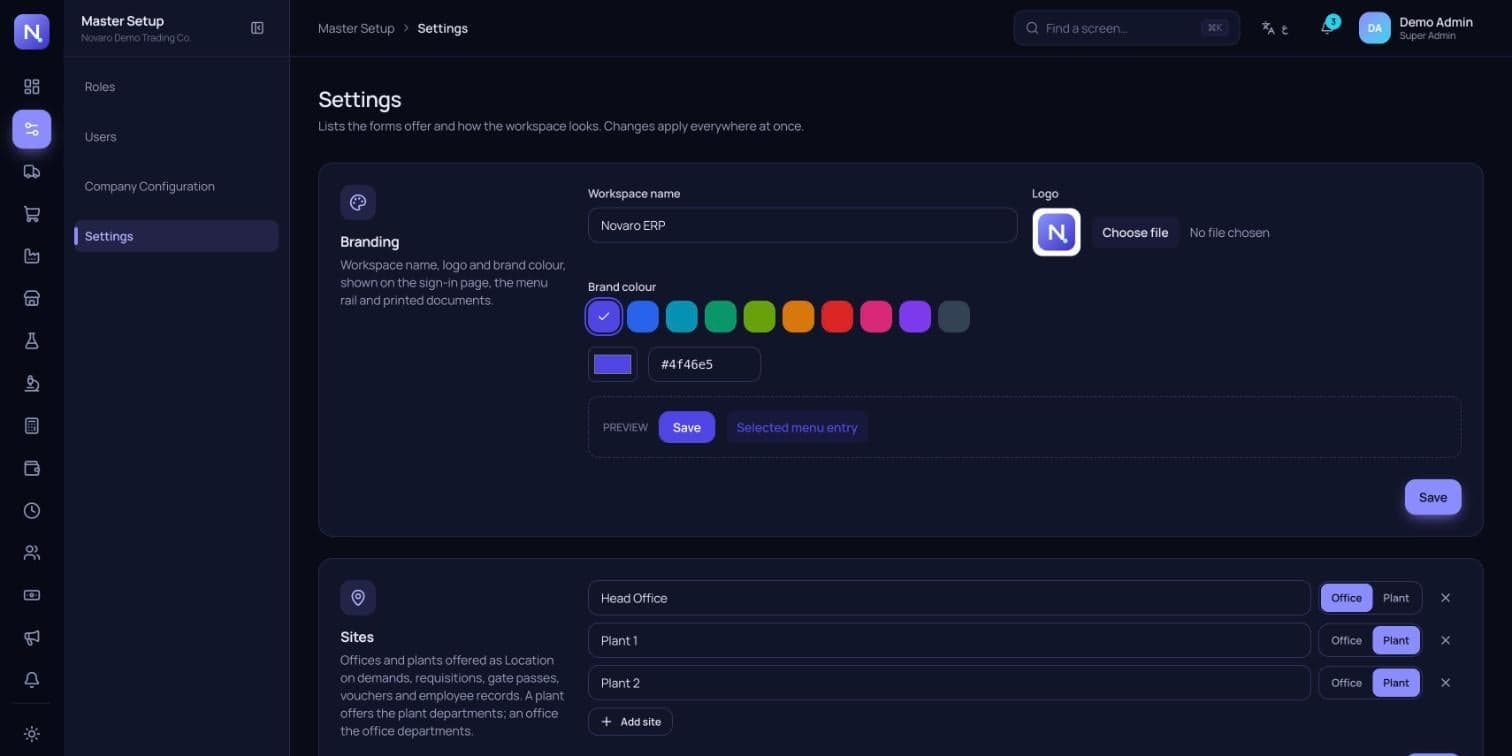This screenshot has width=1512, height=756.
Task: Open the banknote cash rail icon
Action: 32,595
